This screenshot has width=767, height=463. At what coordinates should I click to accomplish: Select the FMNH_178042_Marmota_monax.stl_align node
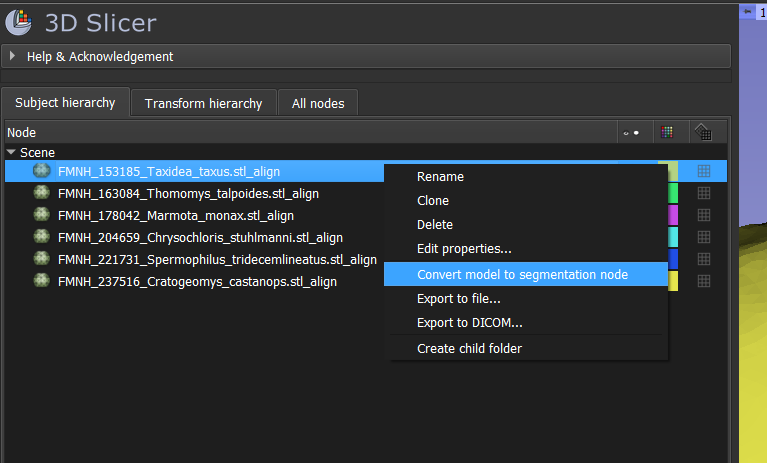click(176, 216)
